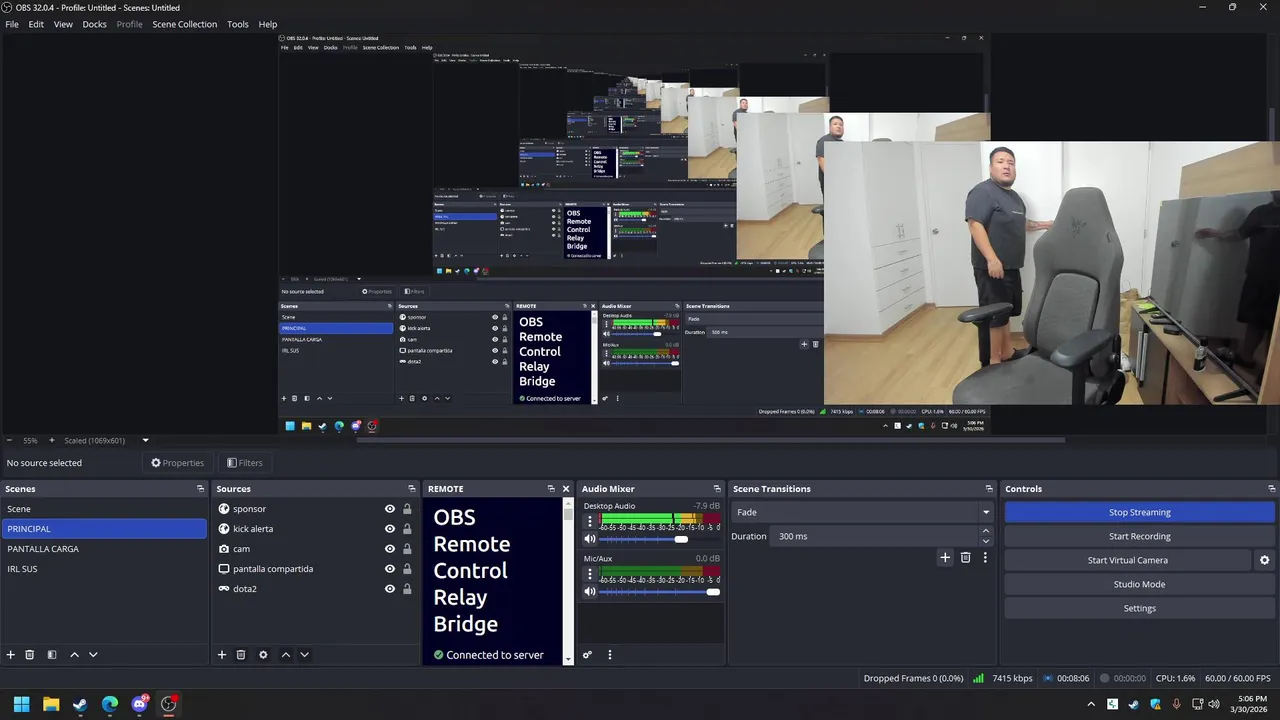Open Mic/Aux three-dot options

coord(590,574)
